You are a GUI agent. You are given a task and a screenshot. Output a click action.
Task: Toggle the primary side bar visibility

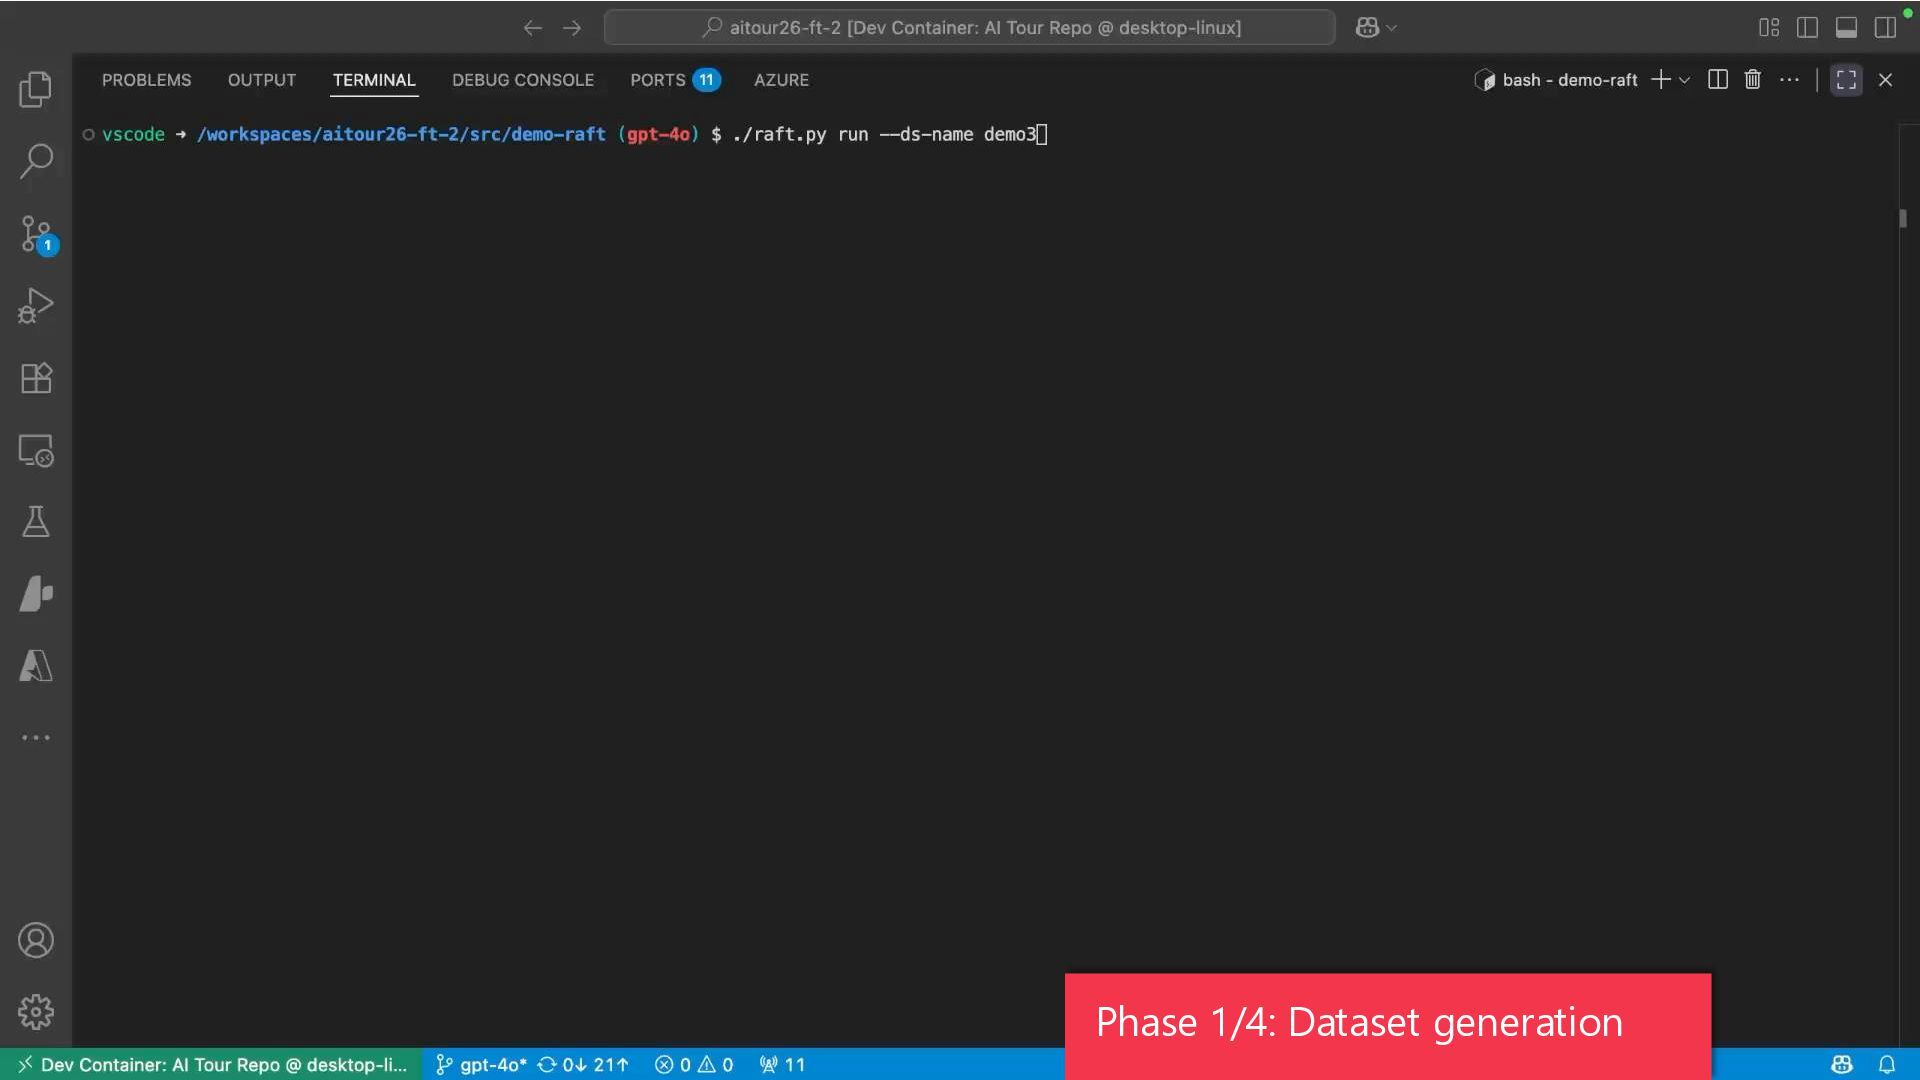pyautogui.click(x=1807, y=28)
